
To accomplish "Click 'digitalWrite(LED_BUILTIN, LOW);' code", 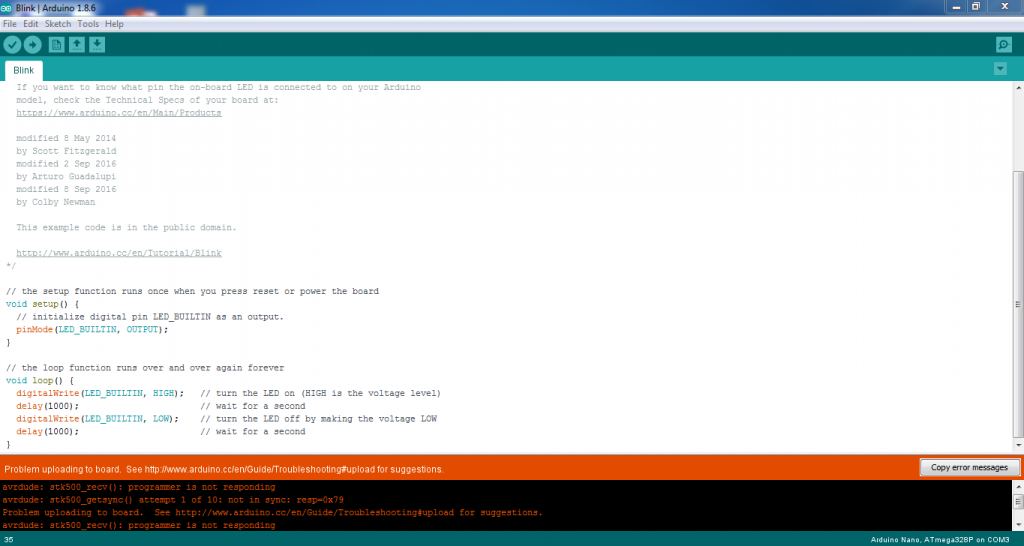I will coord(97,419).
